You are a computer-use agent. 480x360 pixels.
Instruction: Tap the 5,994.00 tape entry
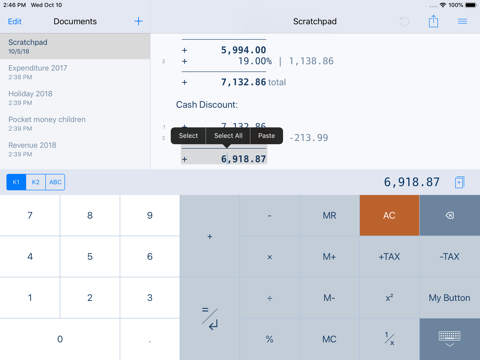[243, 50]
